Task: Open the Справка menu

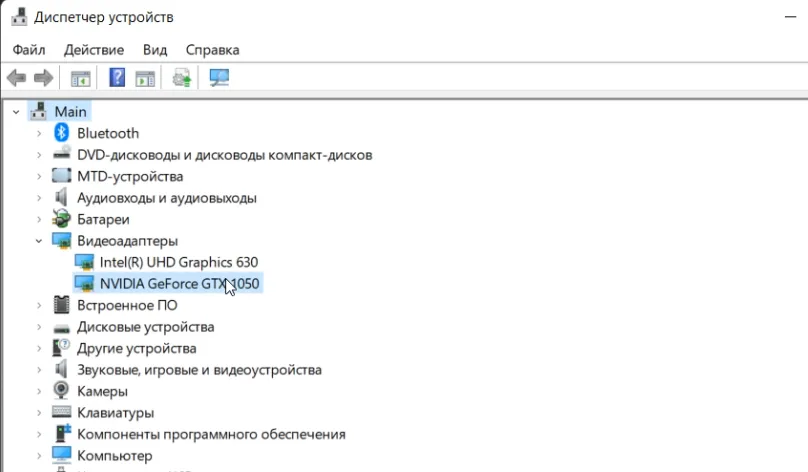Action: [x=212, y=50]
